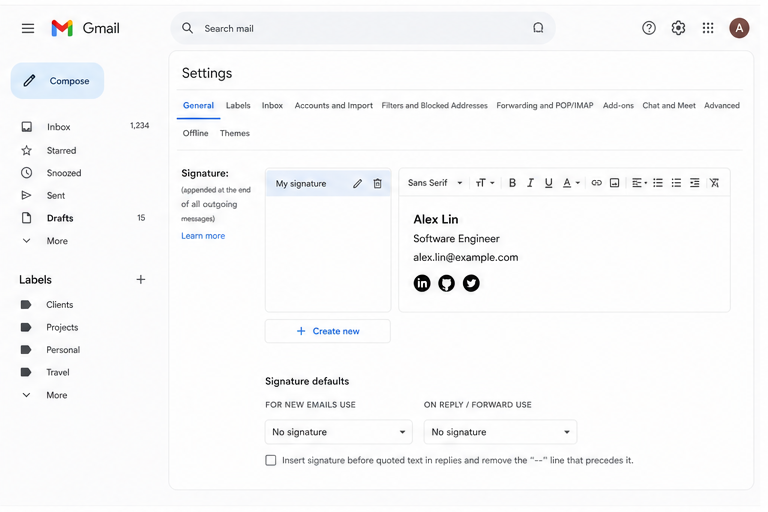Insert a numbered list in signature

658,183
